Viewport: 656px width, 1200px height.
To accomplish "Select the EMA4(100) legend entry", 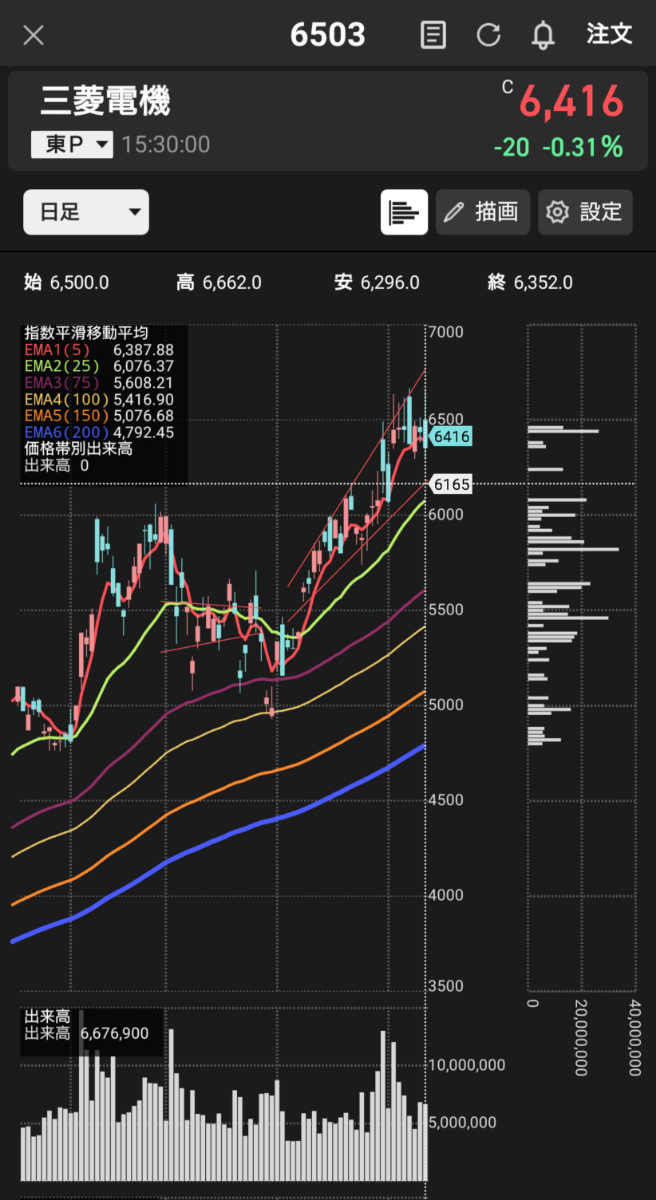I will (x=99, y=399).
